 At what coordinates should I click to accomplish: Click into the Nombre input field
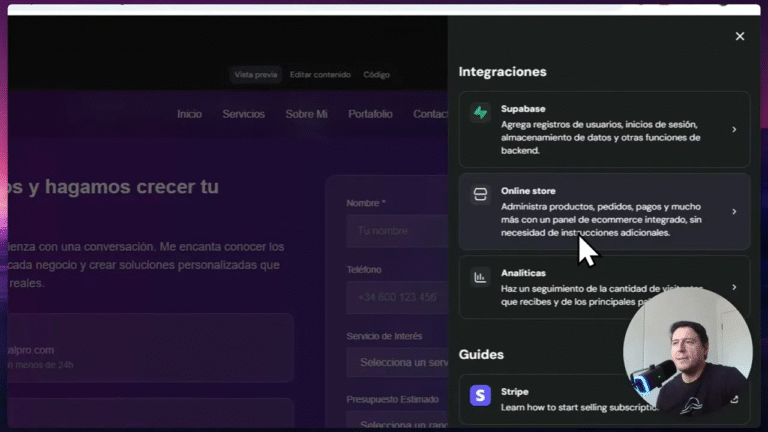click(397, 232)
